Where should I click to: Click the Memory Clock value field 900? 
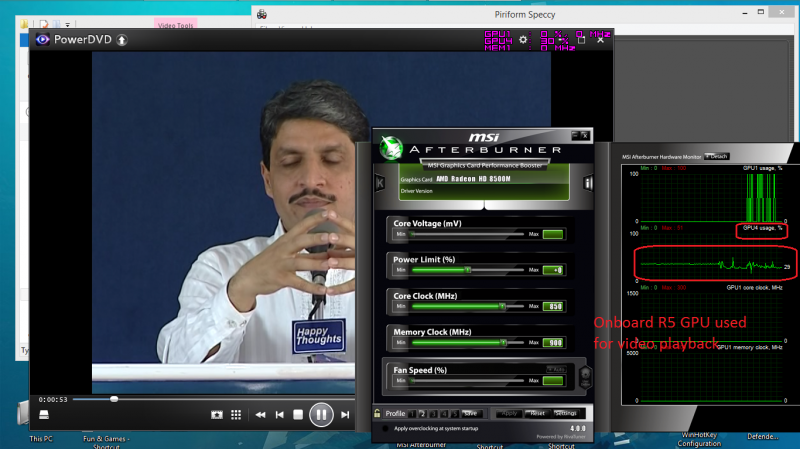(x=553, y=342)
